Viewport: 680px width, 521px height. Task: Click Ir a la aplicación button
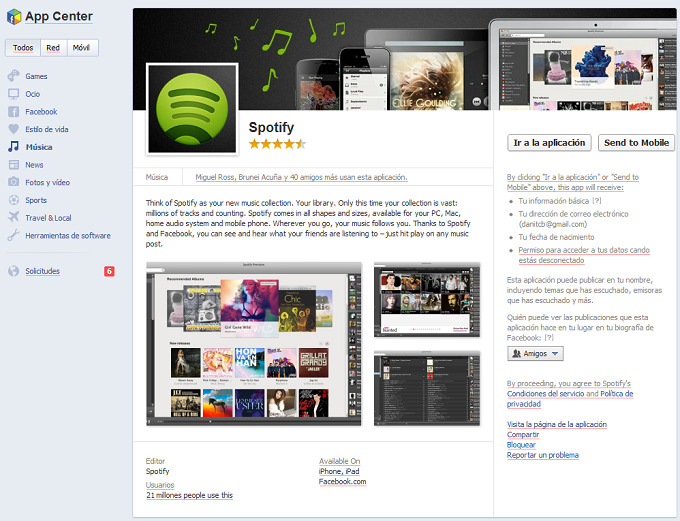coord(549,143)
